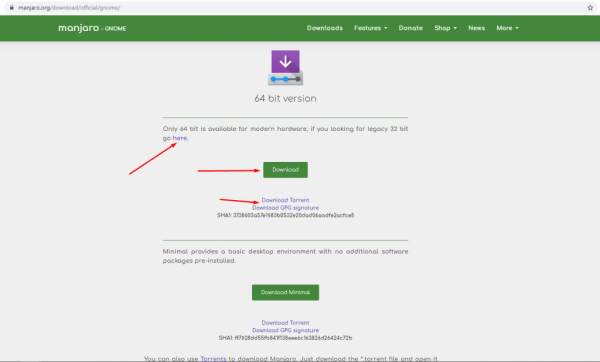Viewport: 600px width, 362px height.
Task: Click the Download Torrent link under Minimal
Action: pyautogui.click(x=285, y=323)
